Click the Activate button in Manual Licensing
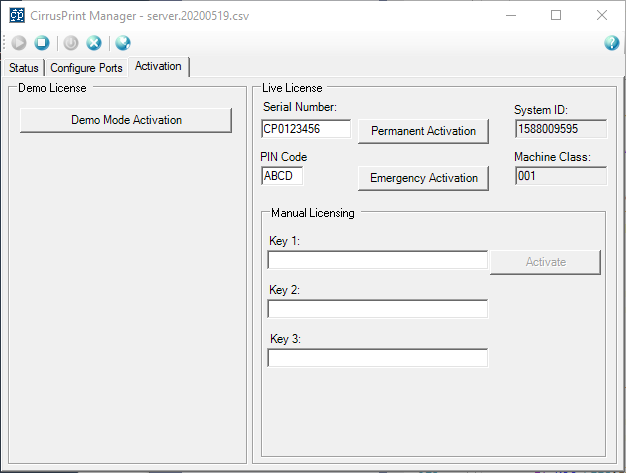Viewport: 626px width, 473px height. coord(545,262)
